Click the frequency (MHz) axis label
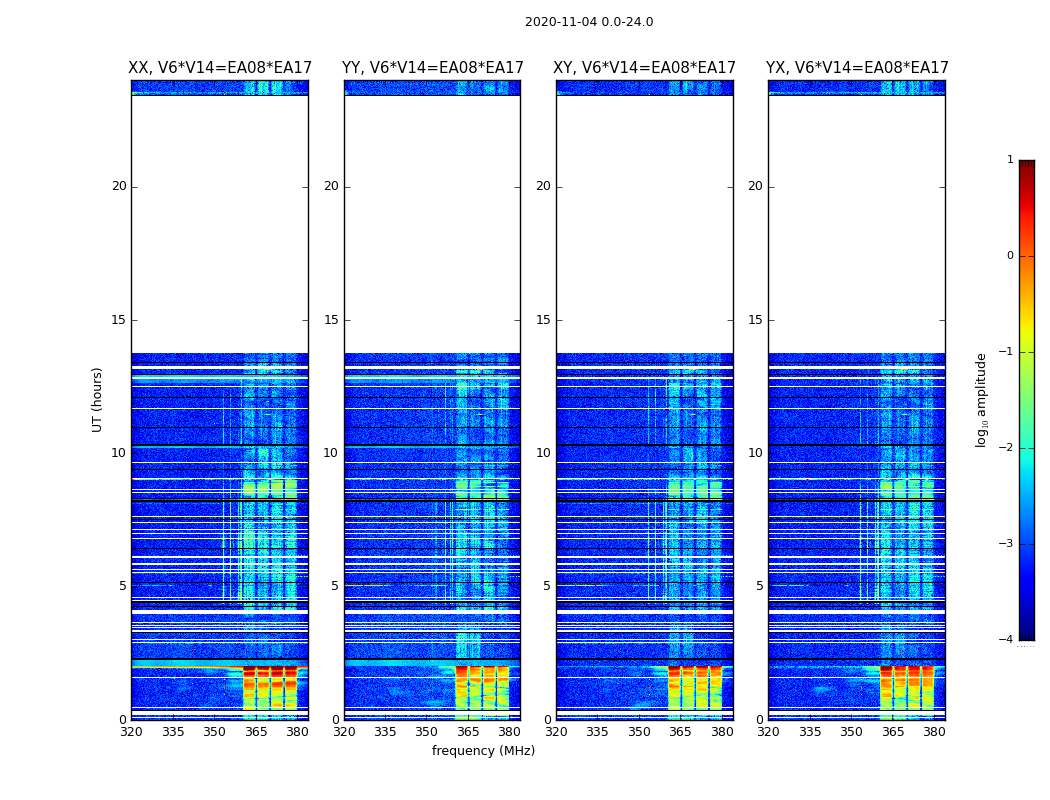 coord(483,751)
